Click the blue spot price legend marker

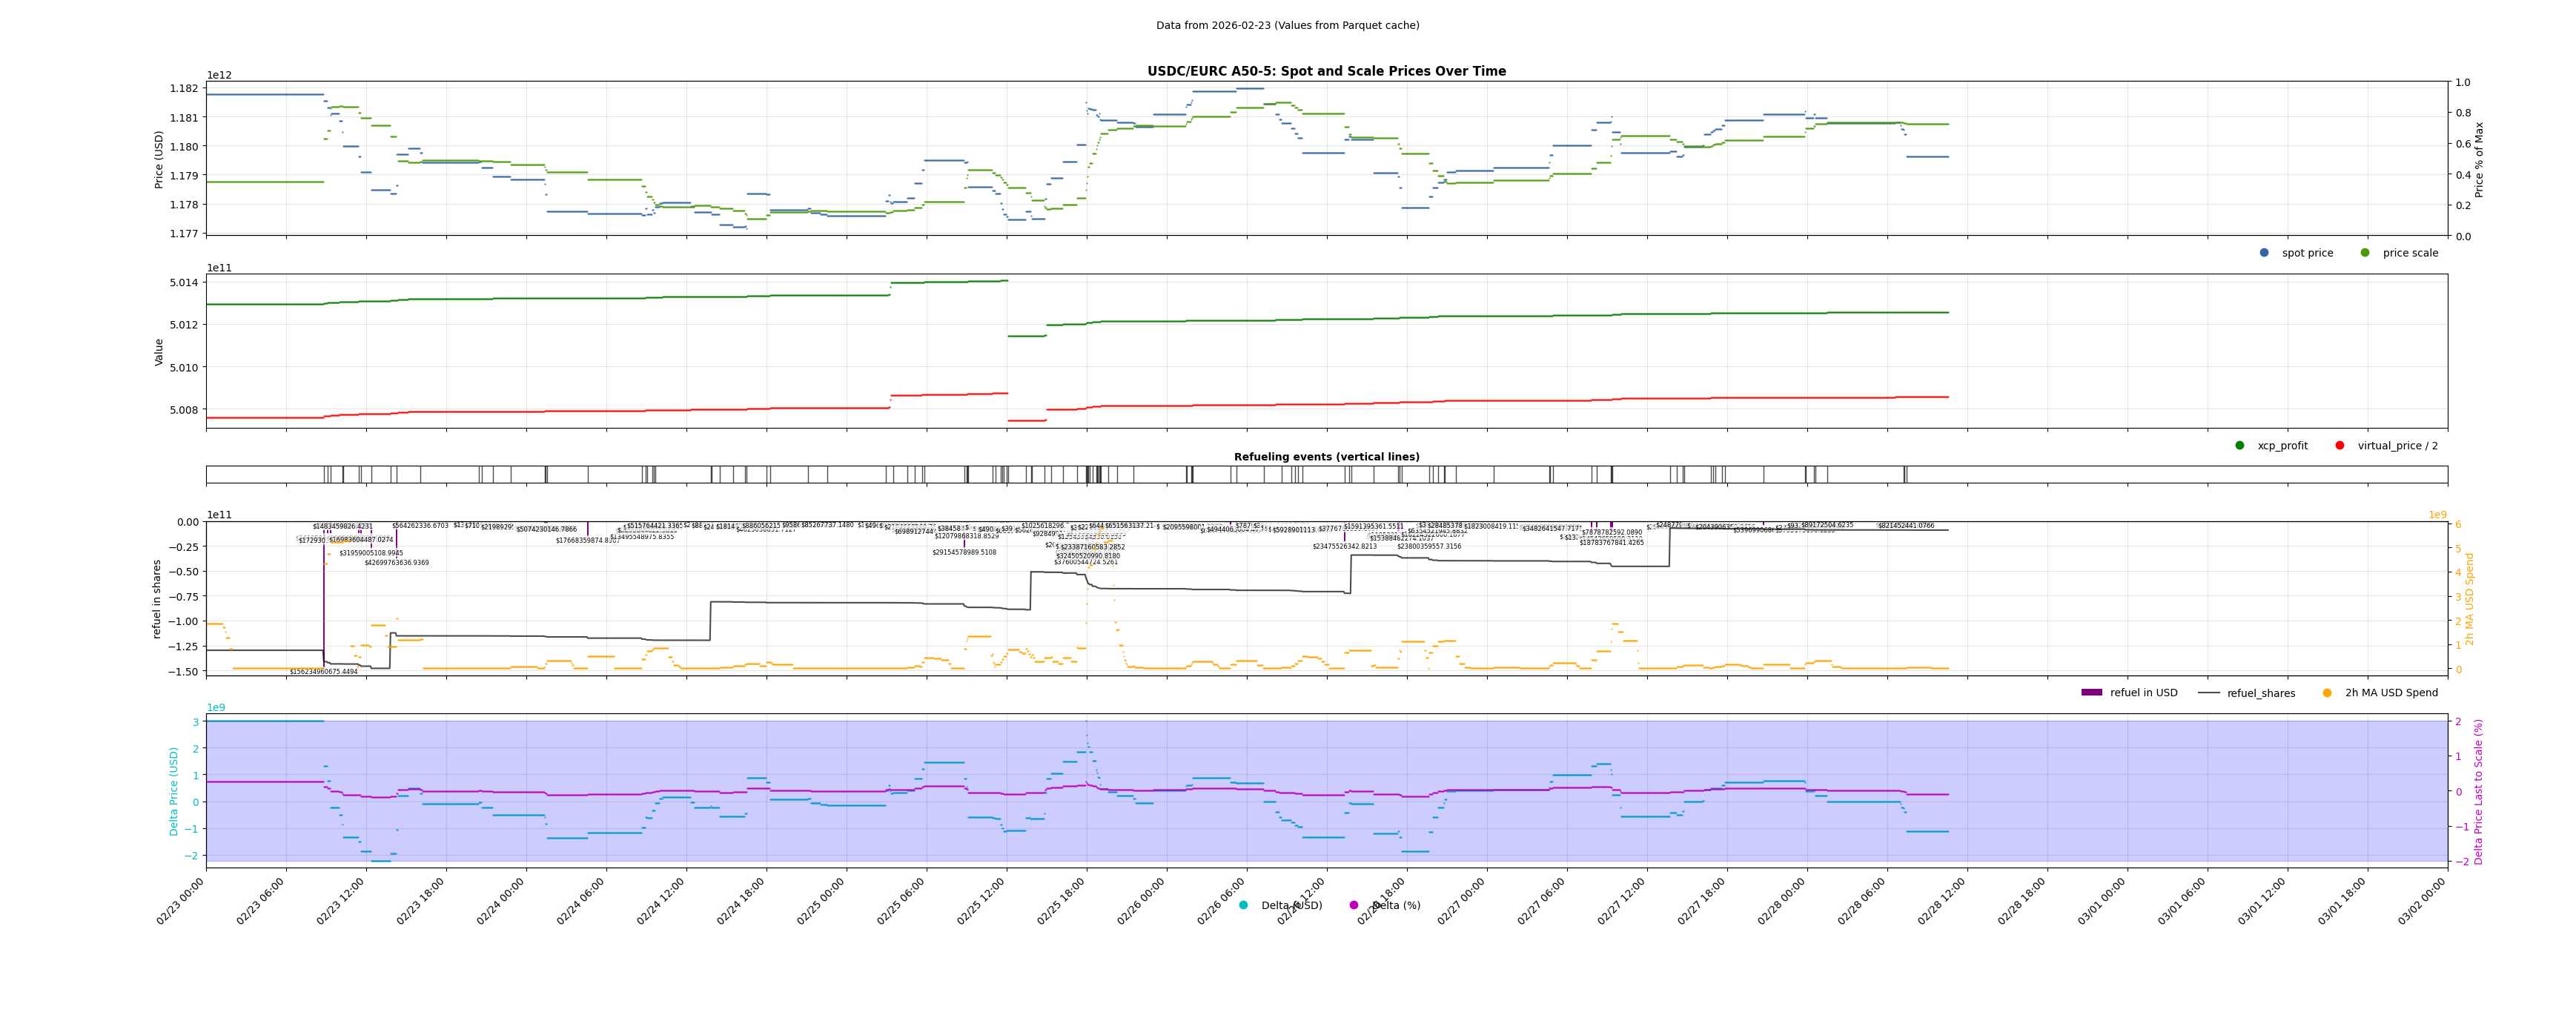tap(2264, 253)
